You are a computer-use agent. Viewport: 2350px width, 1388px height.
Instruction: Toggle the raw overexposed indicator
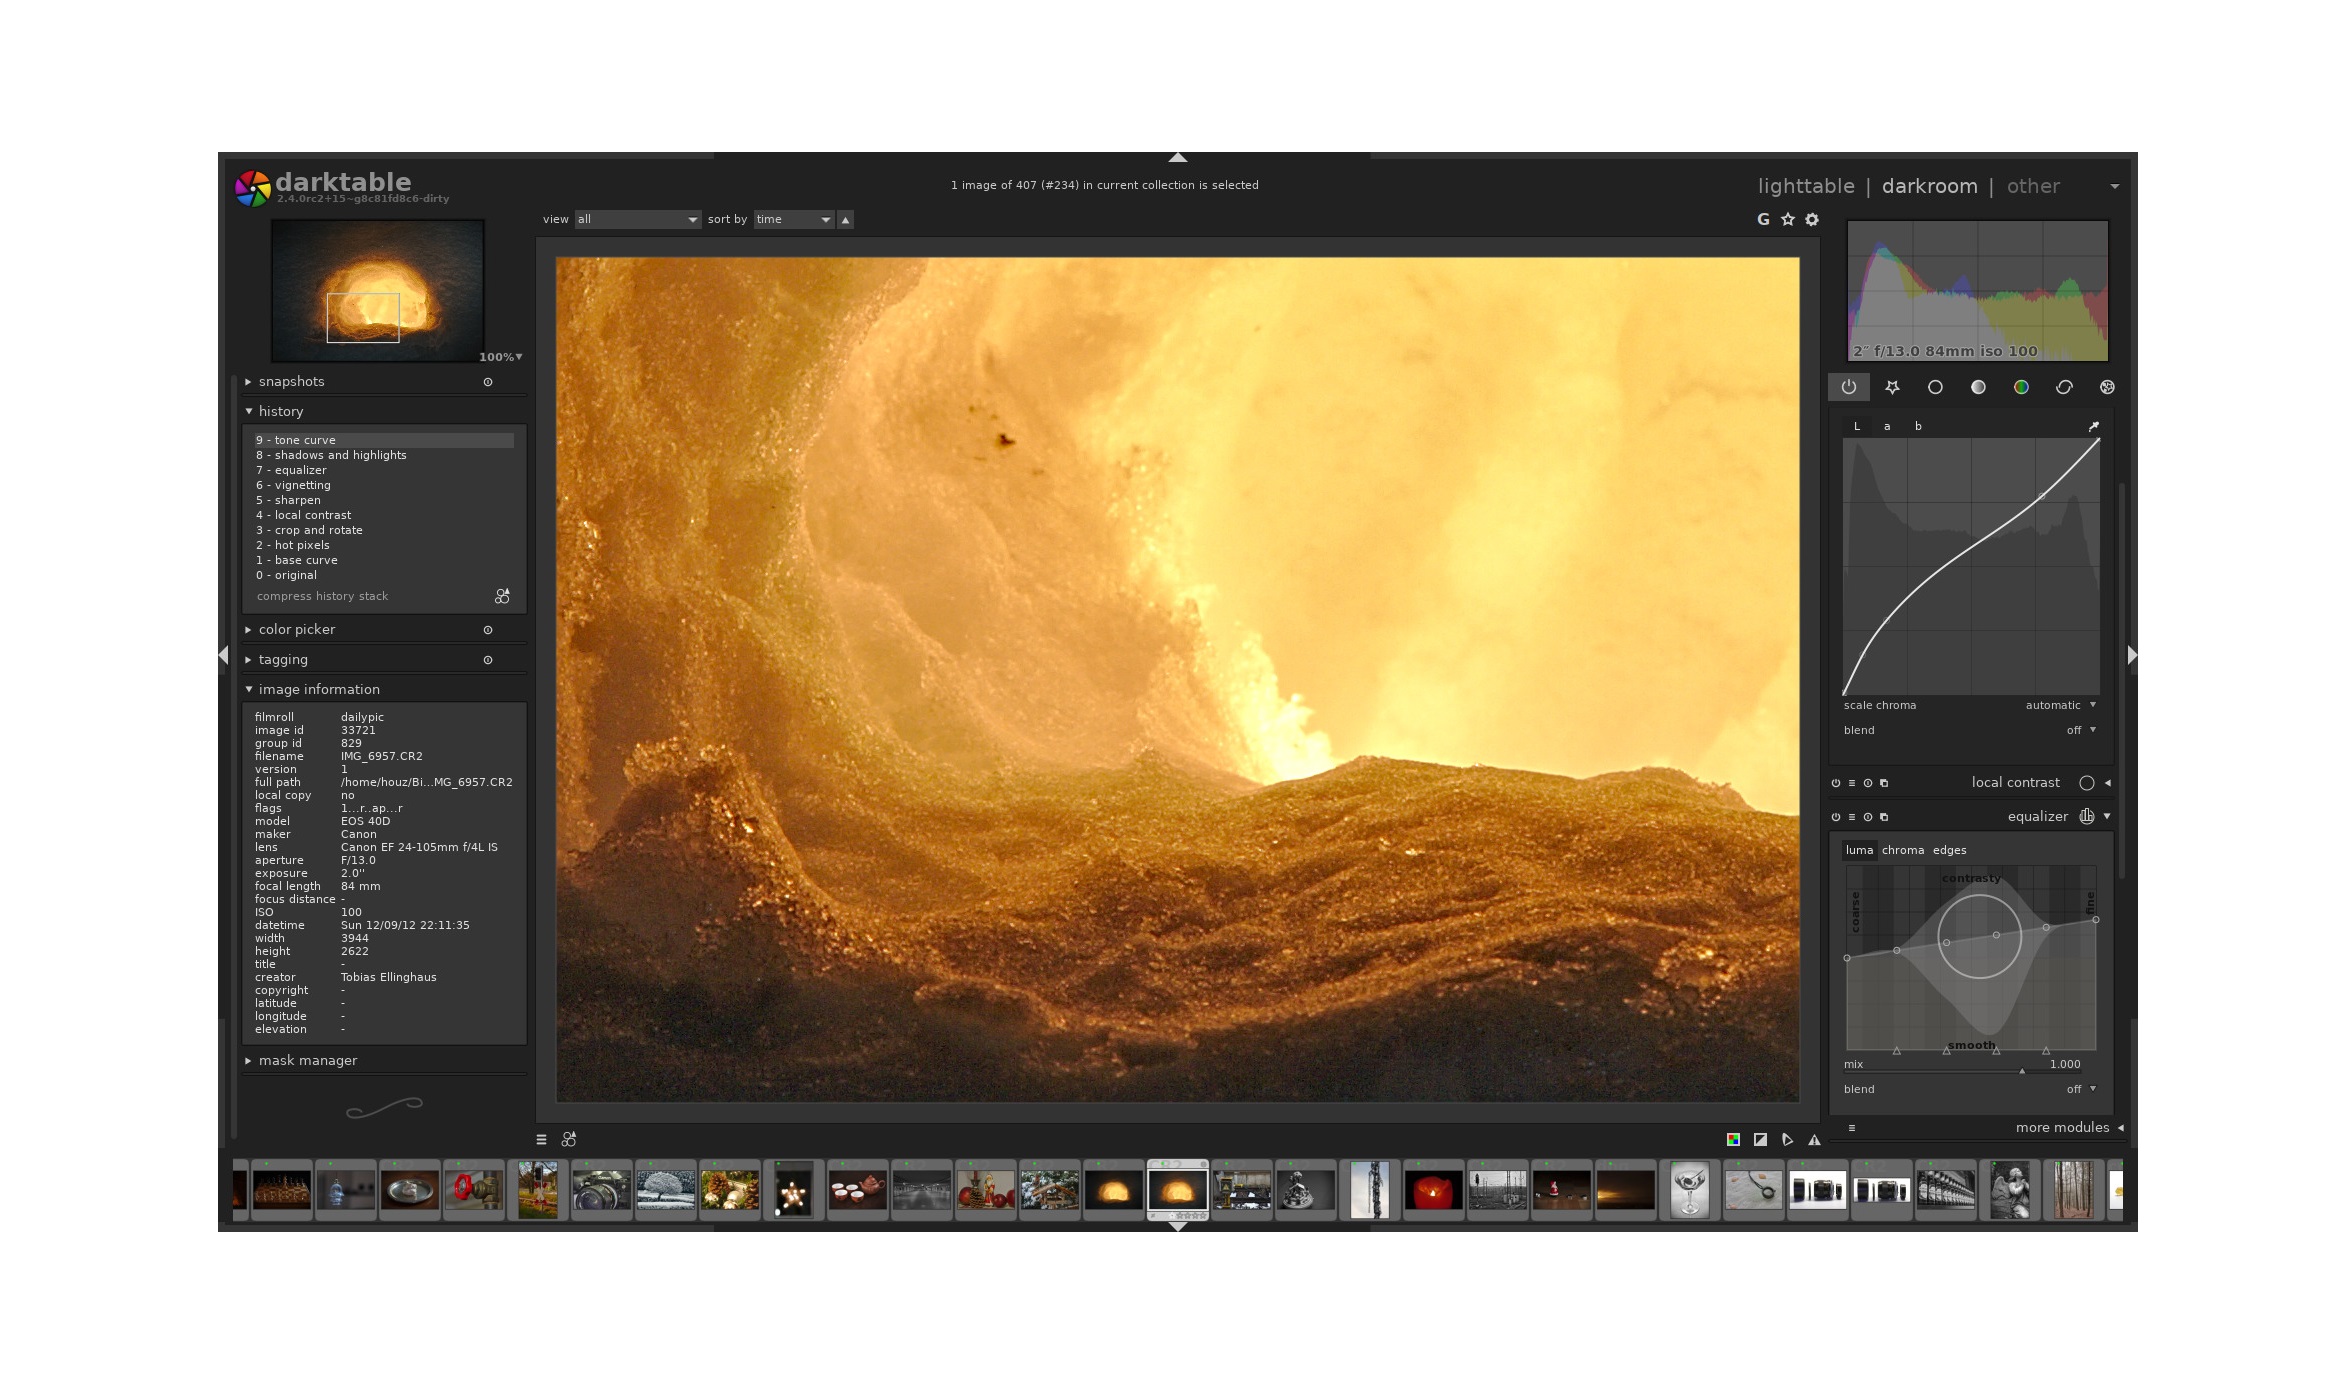click(x=1732, y=1139)
